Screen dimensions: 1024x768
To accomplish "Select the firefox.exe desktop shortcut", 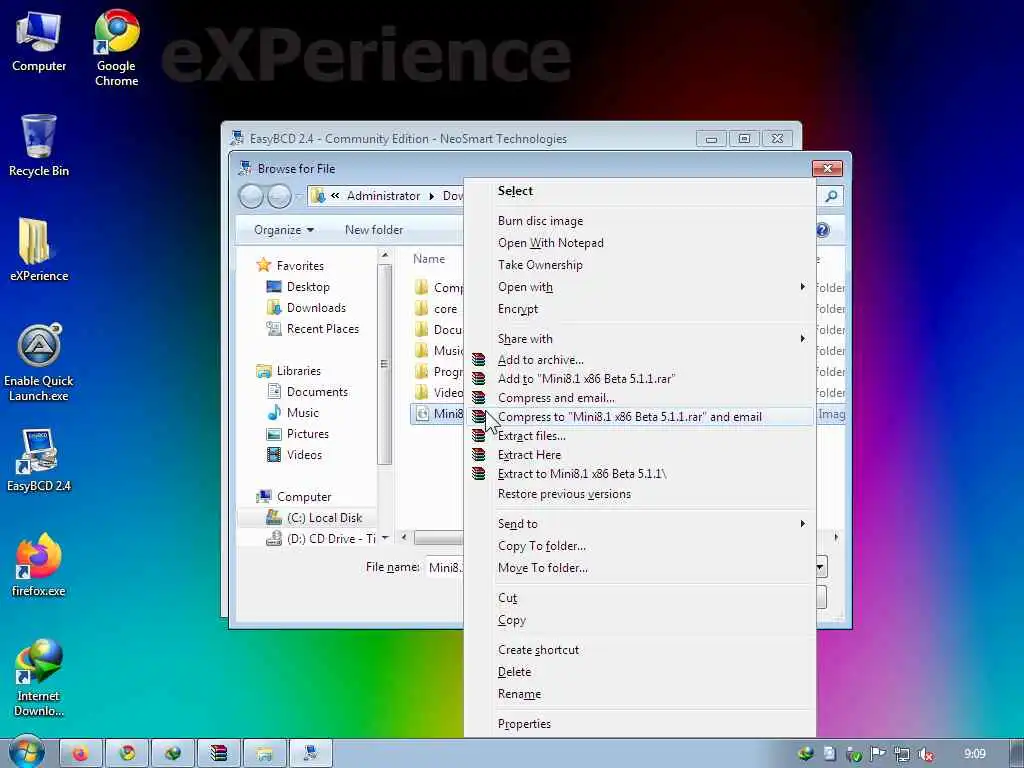I will [39, 565].
